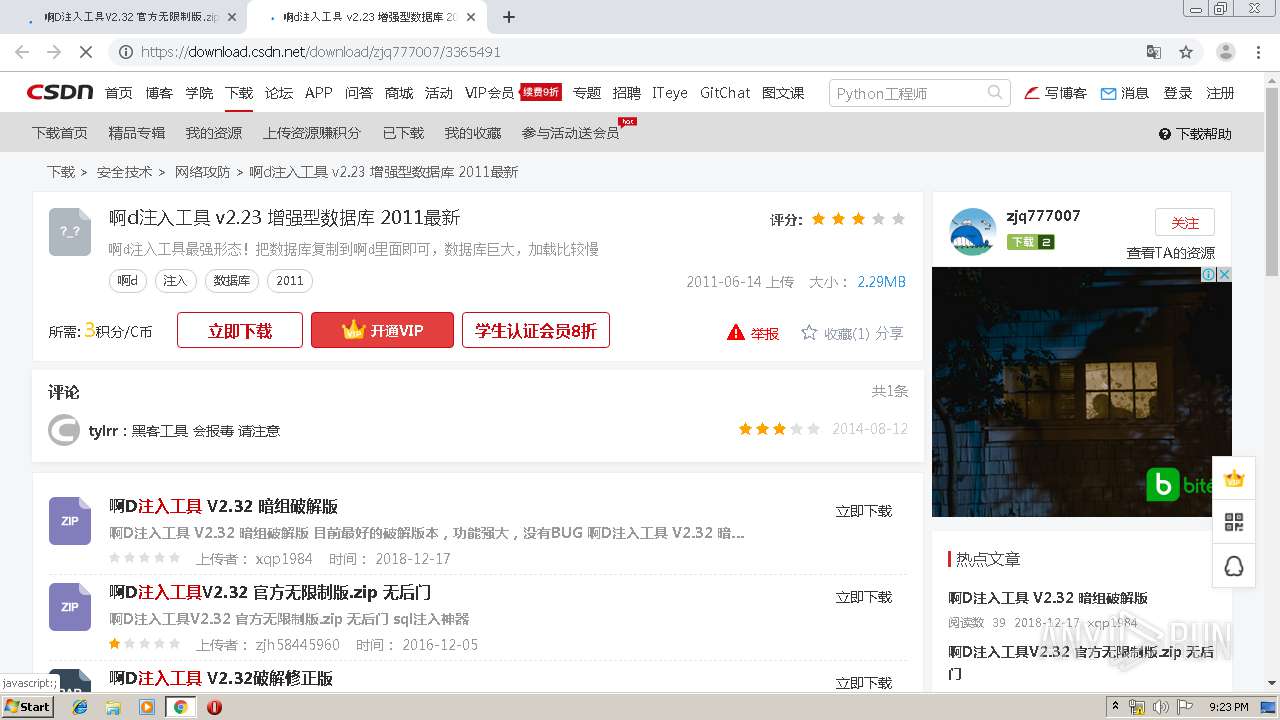Click 安全技术 breadcrumb link
Screen dimensions: 1280x720
(124, 172)
